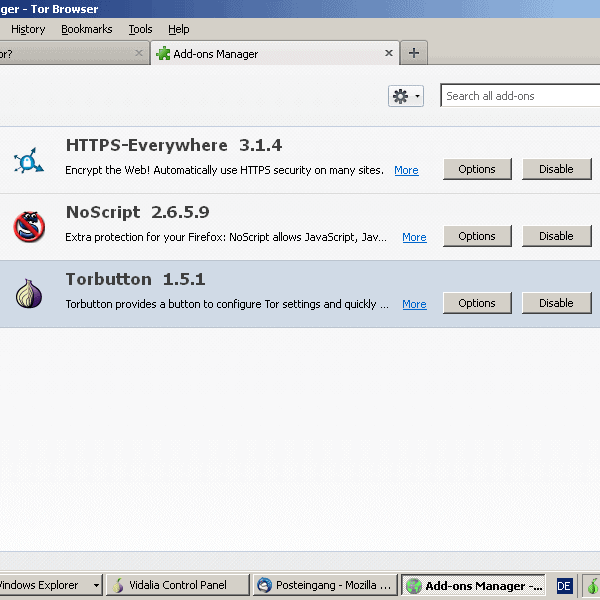This screenshot has width=600, height=600.
Task: Click 'Encrypt the Web!' description text
Action: pyautogui.click(x=224, y=170)
